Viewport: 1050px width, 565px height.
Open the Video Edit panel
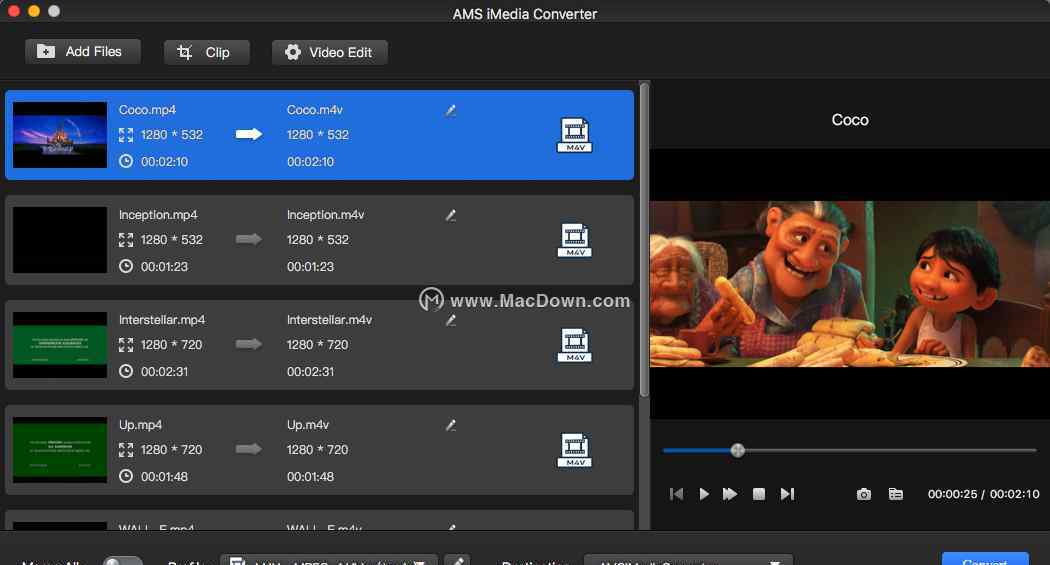coord(329,52)
